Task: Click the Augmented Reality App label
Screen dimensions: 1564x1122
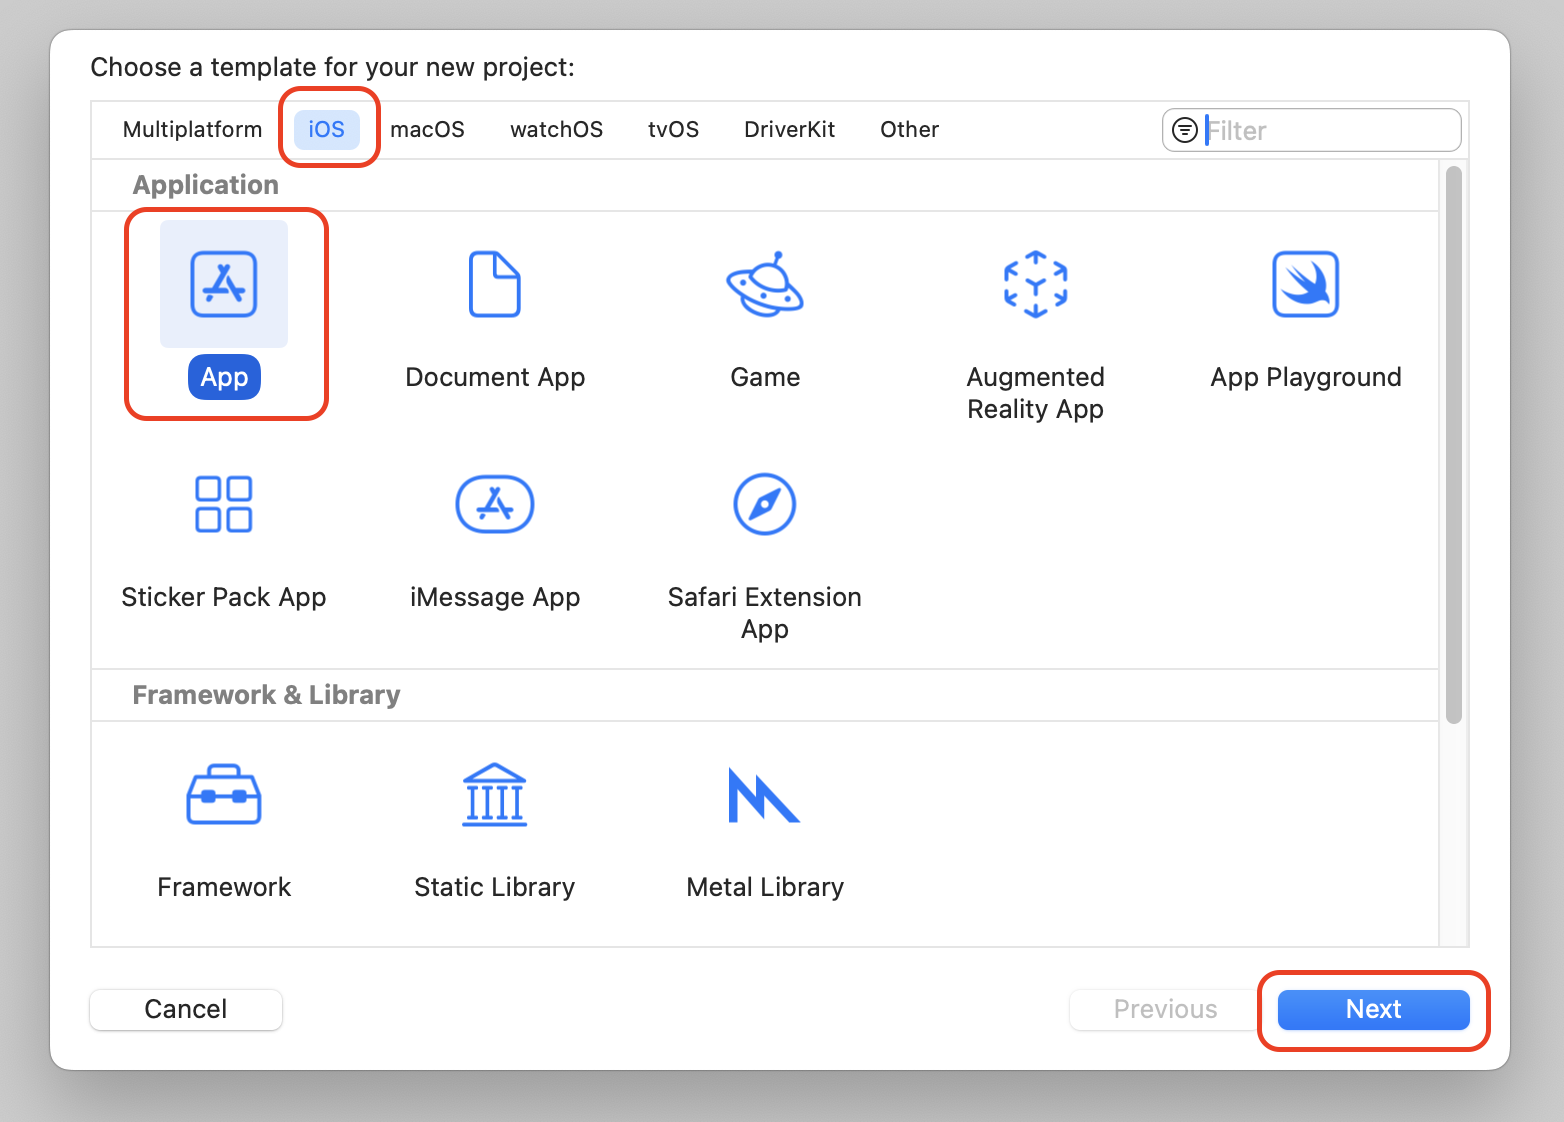Action: [x=1036, y=393]
